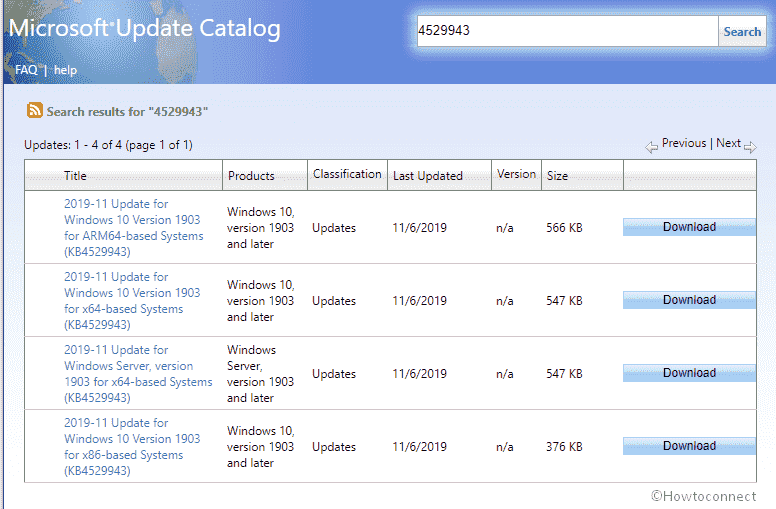Sort by Version column header
The image size is (776, 509).
tap(516, 174)
